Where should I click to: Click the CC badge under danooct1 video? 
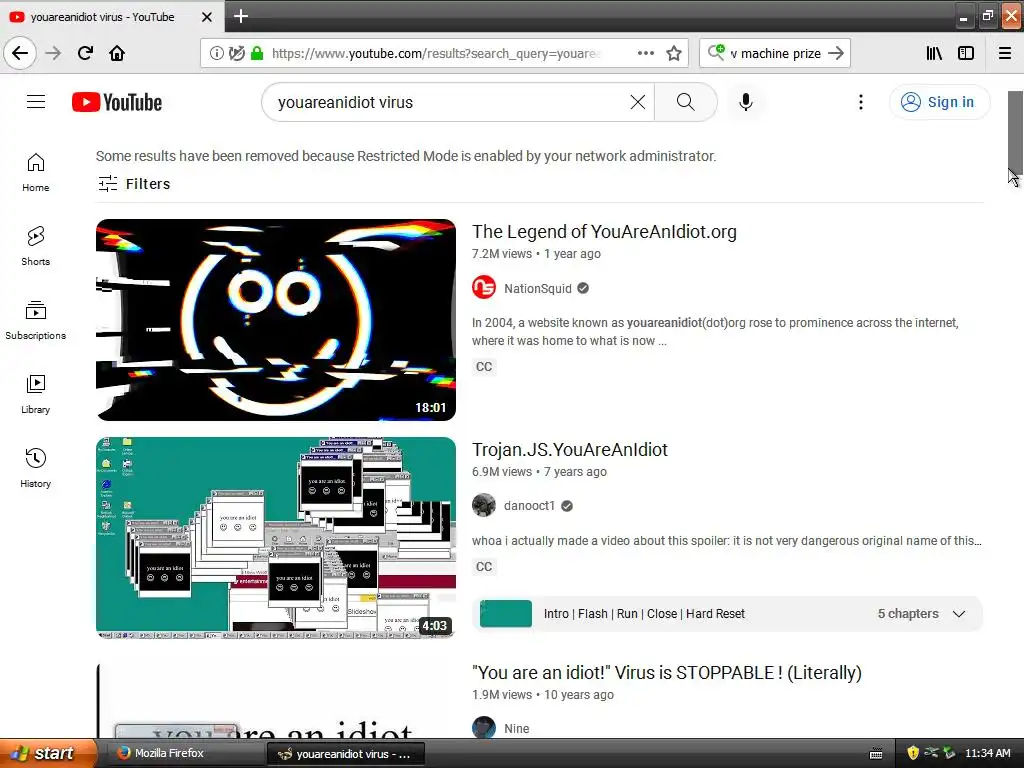pyautogui.click(x=484, y=566)
